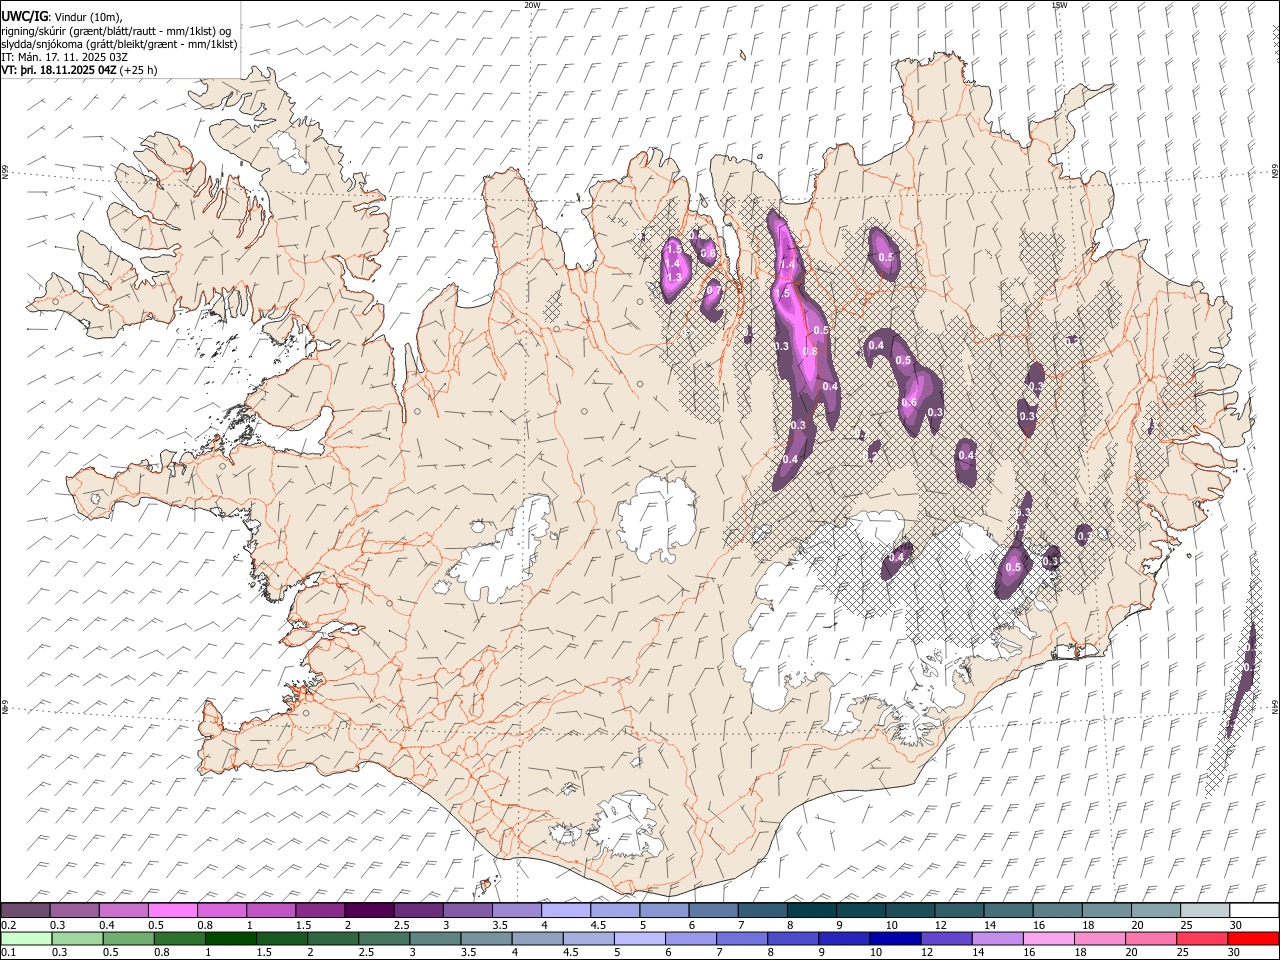1280x960 pixels.
Task: Click the periwinkle 7 swatch in lower legend
Action: (x=742, y=938)
